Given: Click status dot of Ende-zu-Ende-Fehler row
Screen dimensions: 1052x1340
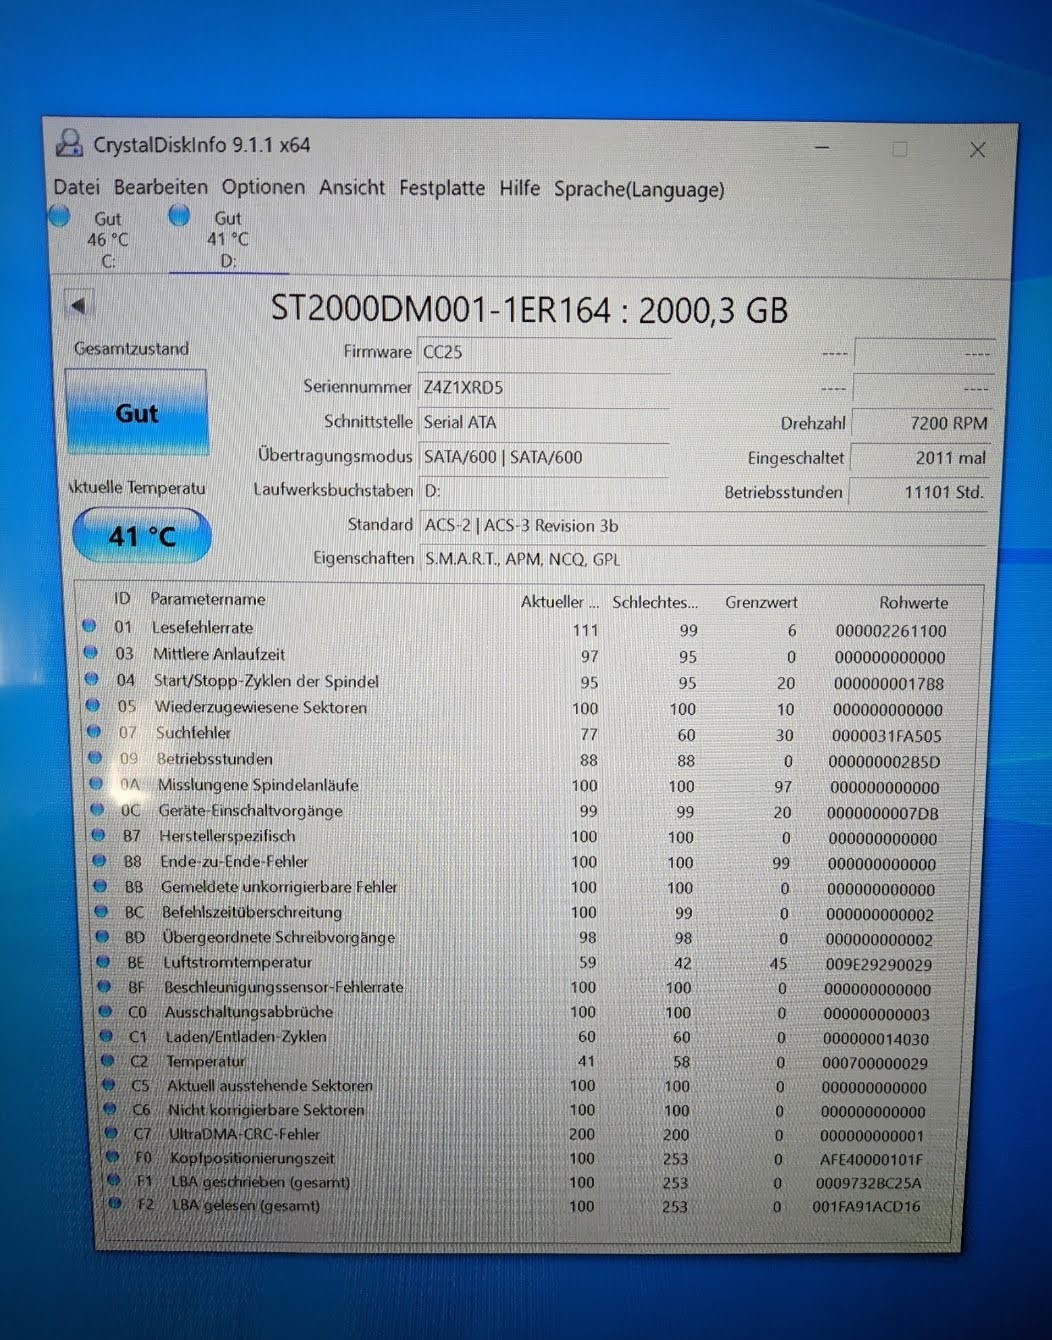Looking at the screenshot, I should (98, 860).
